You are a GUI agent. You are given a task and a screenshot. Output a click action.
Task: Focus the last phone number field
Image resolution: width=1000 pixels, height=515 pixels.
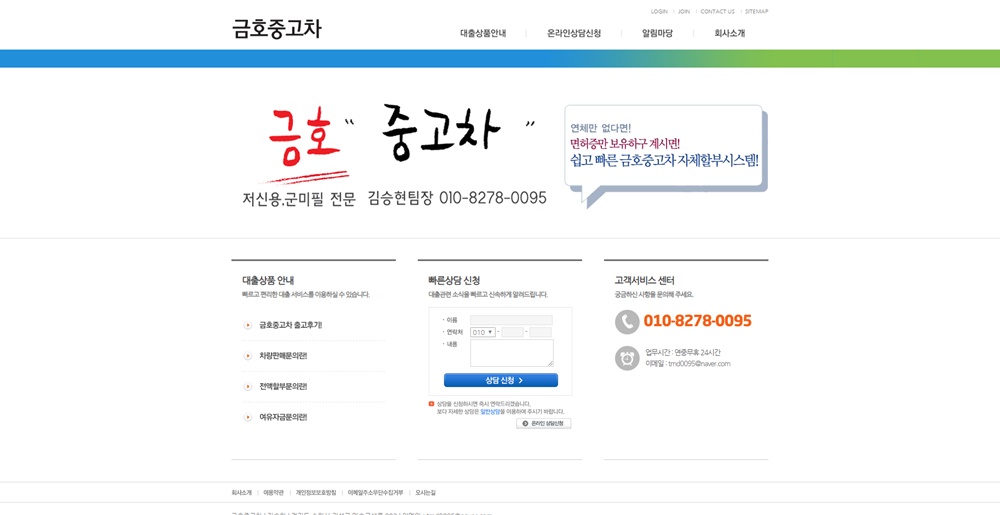541,332
